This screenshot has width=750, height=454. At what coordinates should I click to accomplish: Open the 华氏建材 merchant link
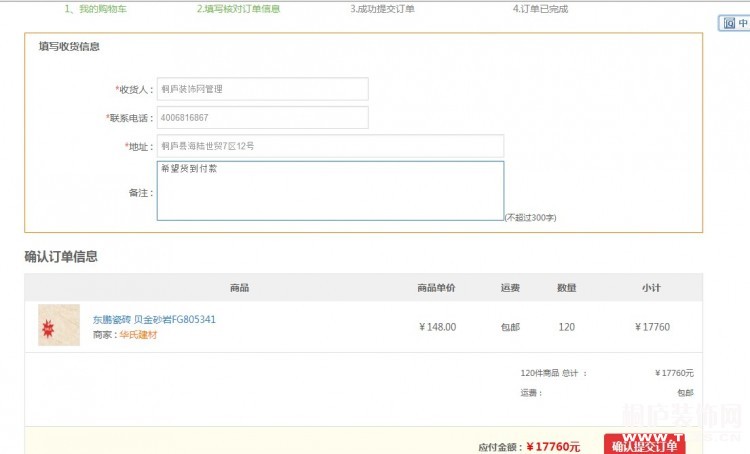(138, 335)
